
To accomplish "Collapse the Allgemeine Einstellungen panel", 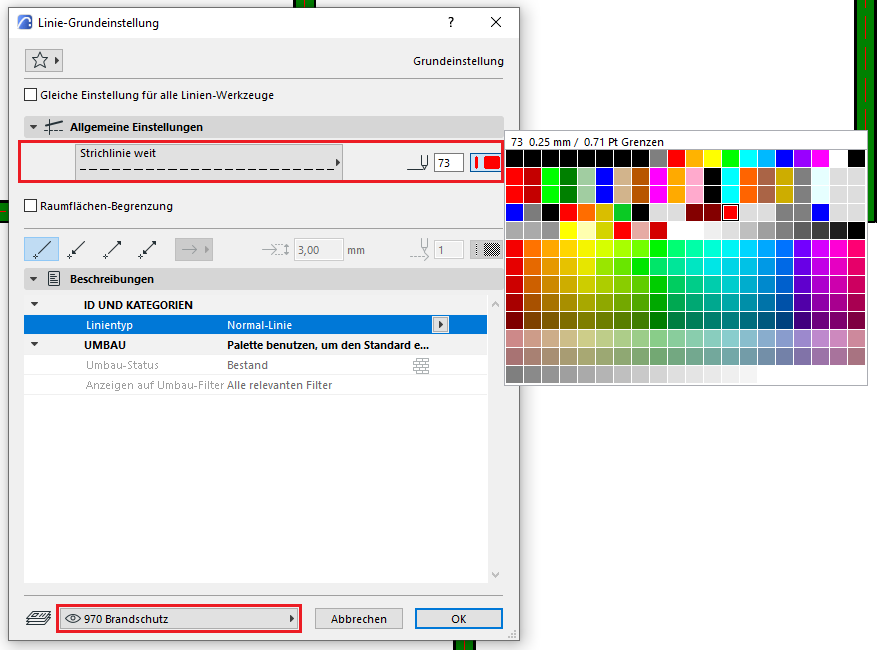I will pos(34,128).
